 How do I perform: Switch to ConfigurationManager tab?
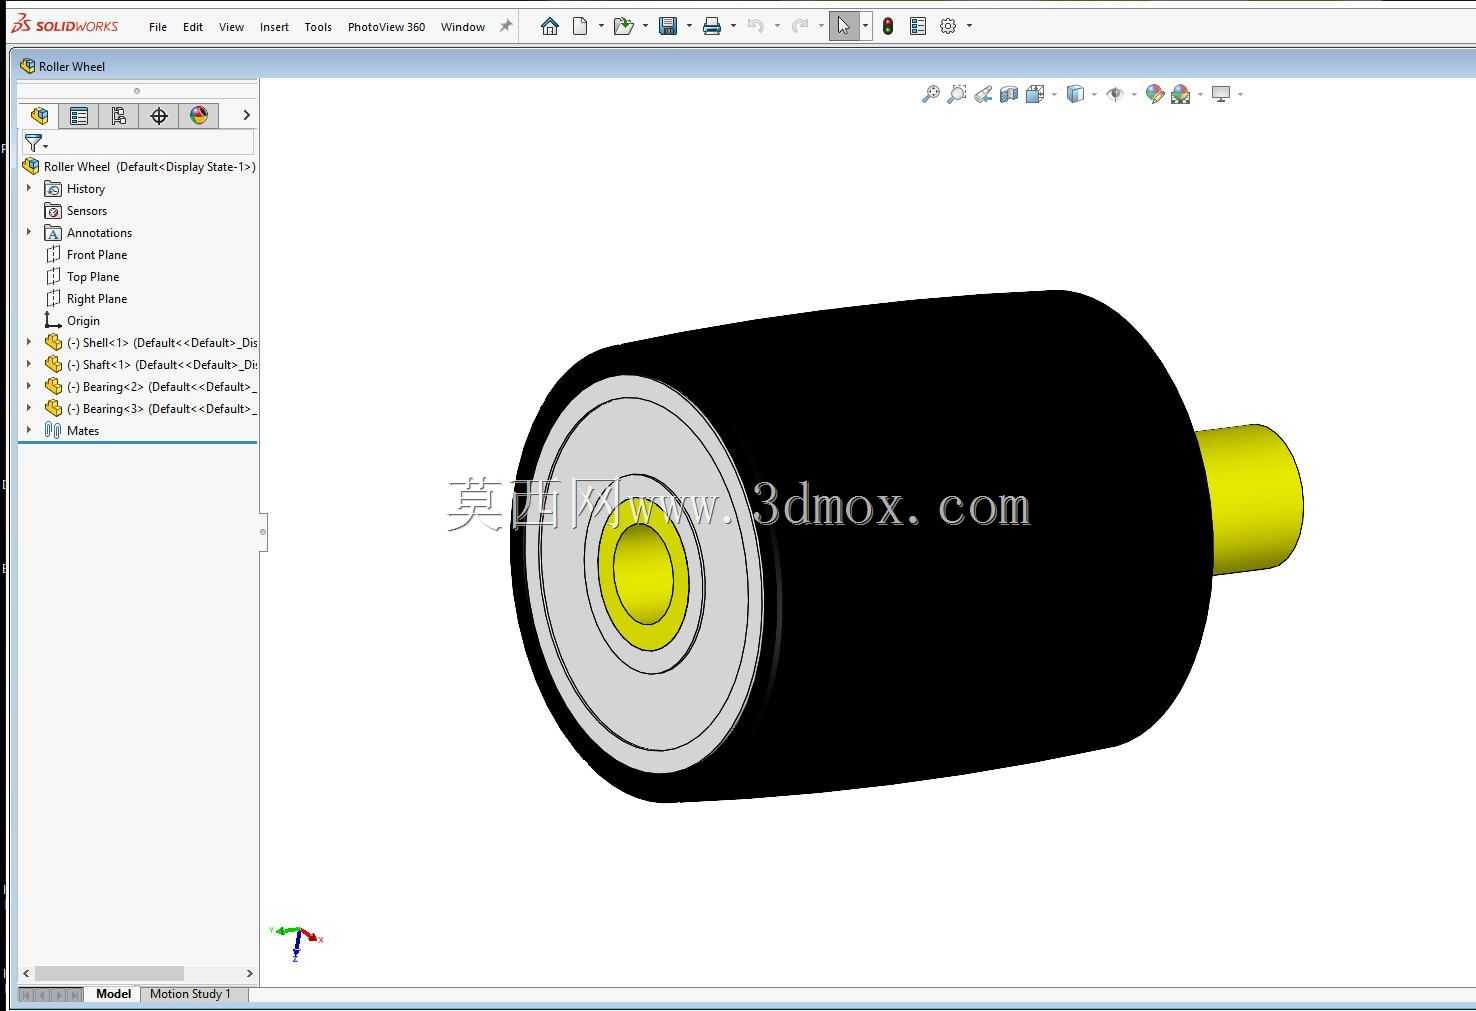click(118, 116)
